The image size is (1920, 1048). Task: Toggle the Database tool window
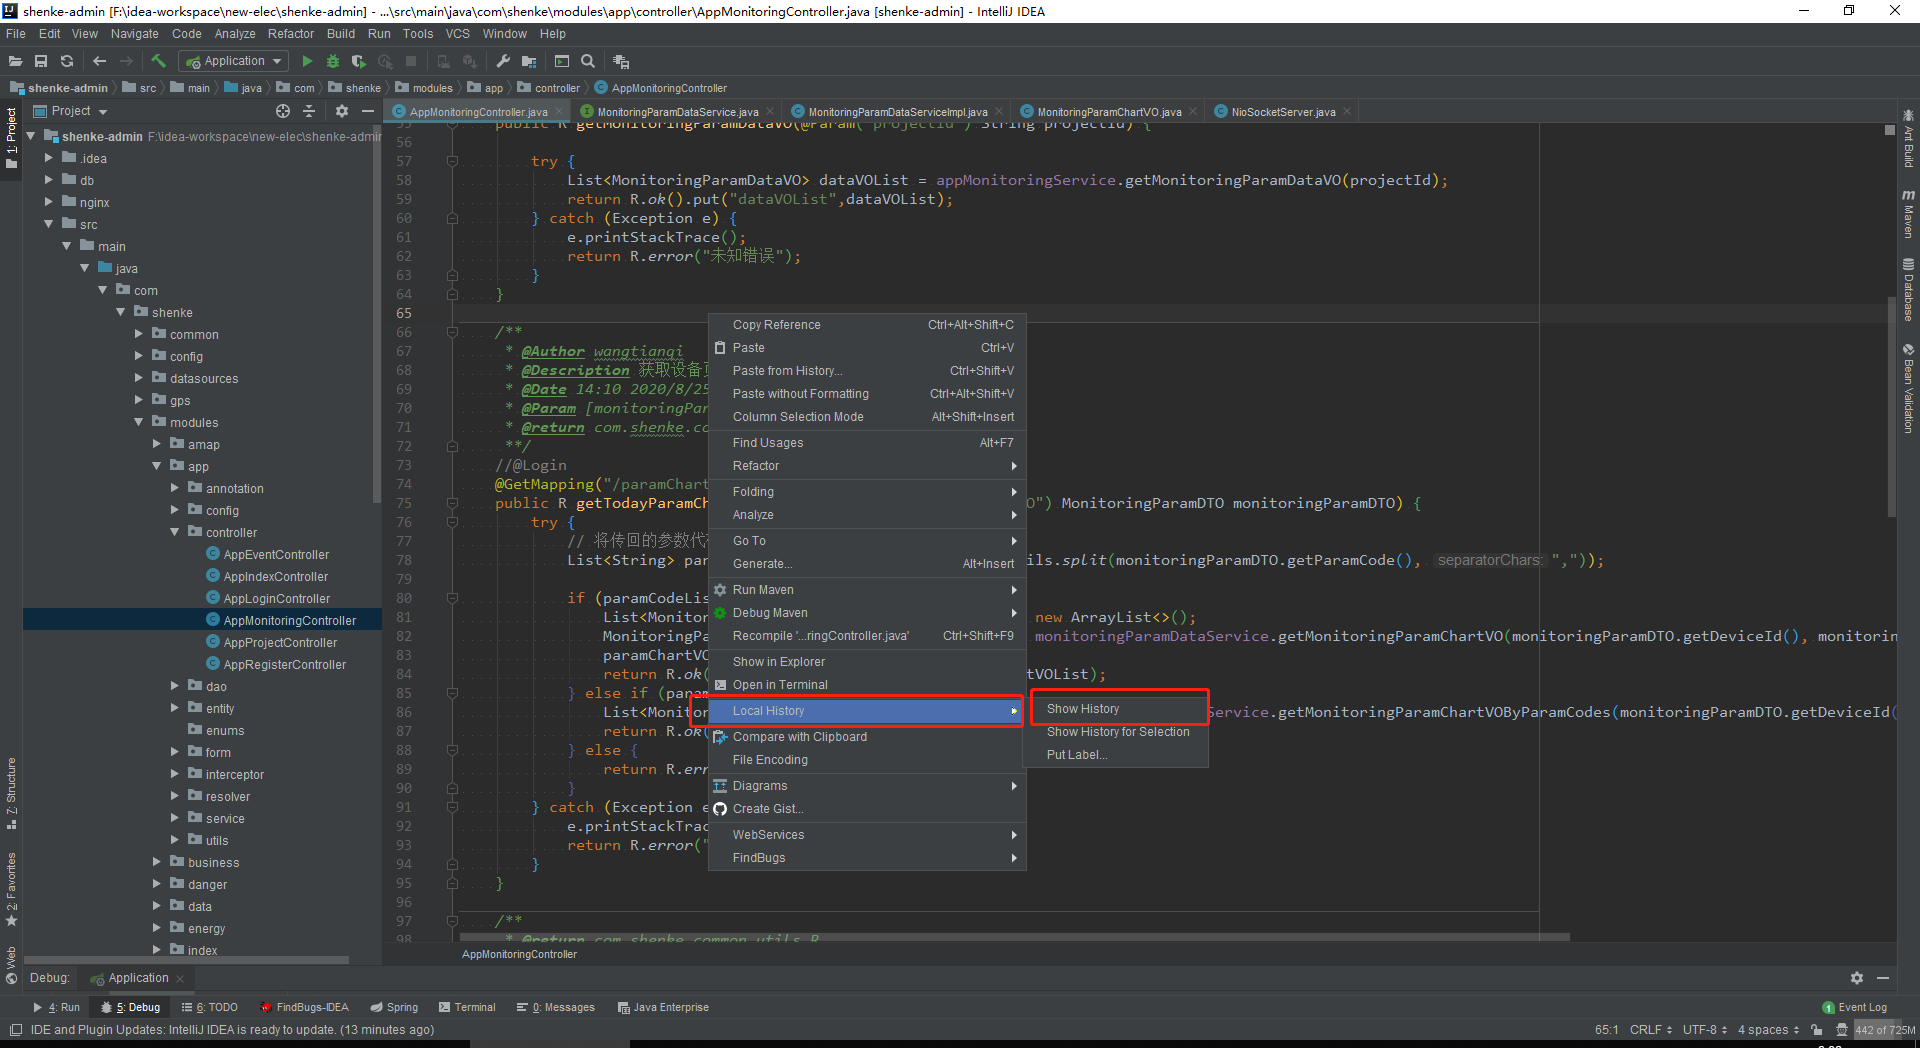pos(1908,290)
